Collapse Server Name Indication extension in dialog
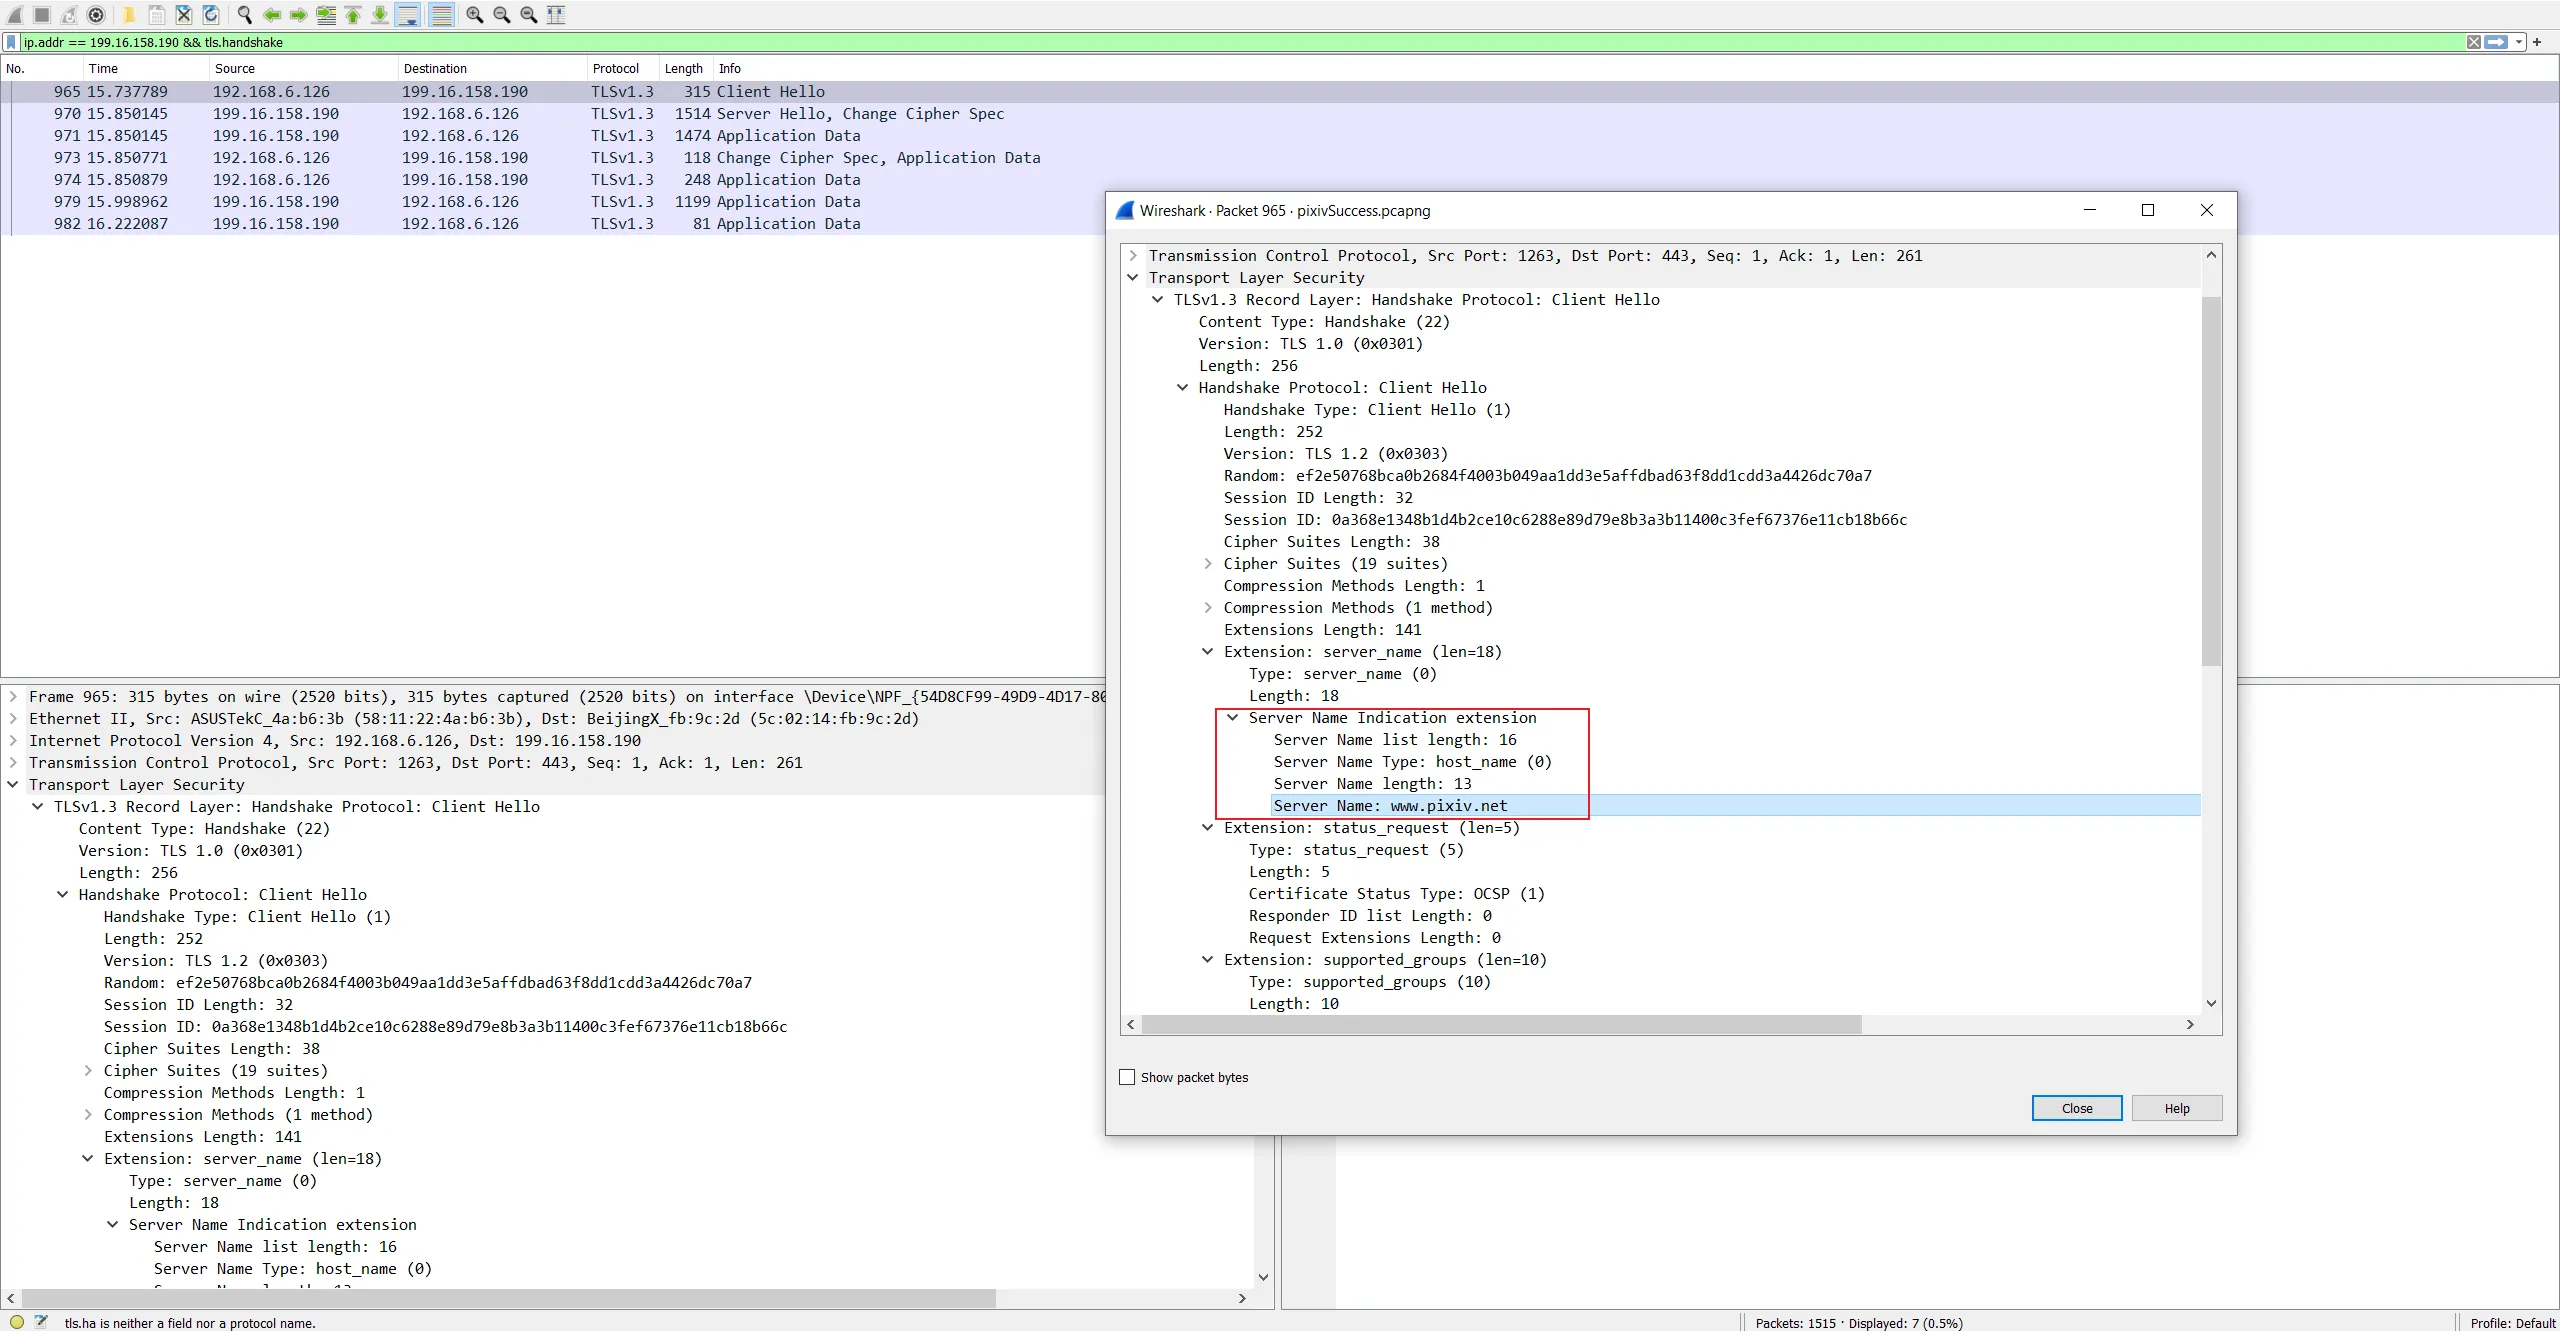The image size is (2560, 1331). 1232,718
